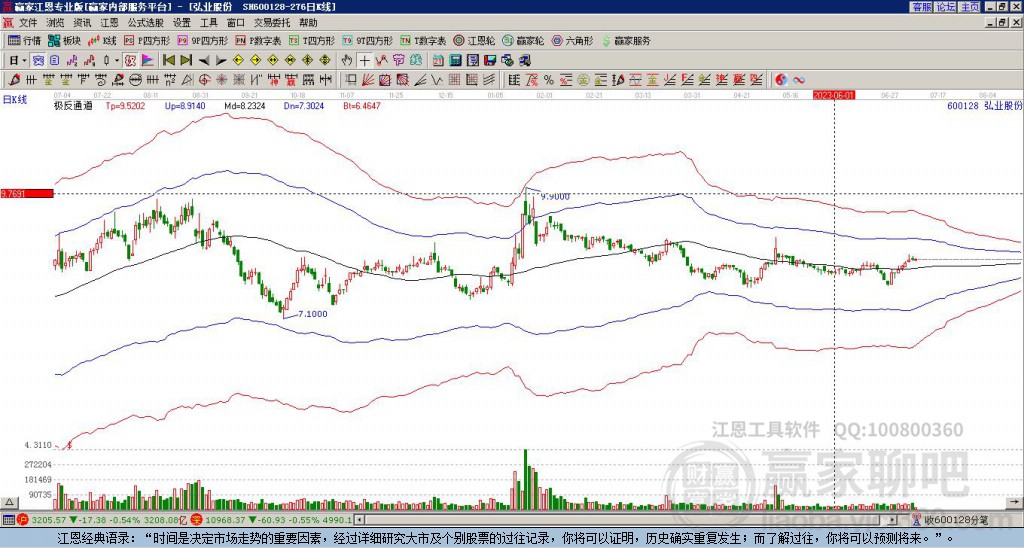This screenshot has height=548, width=1024.
Task: Click the Md=8.2324 value
Action: tap(245, 105)
